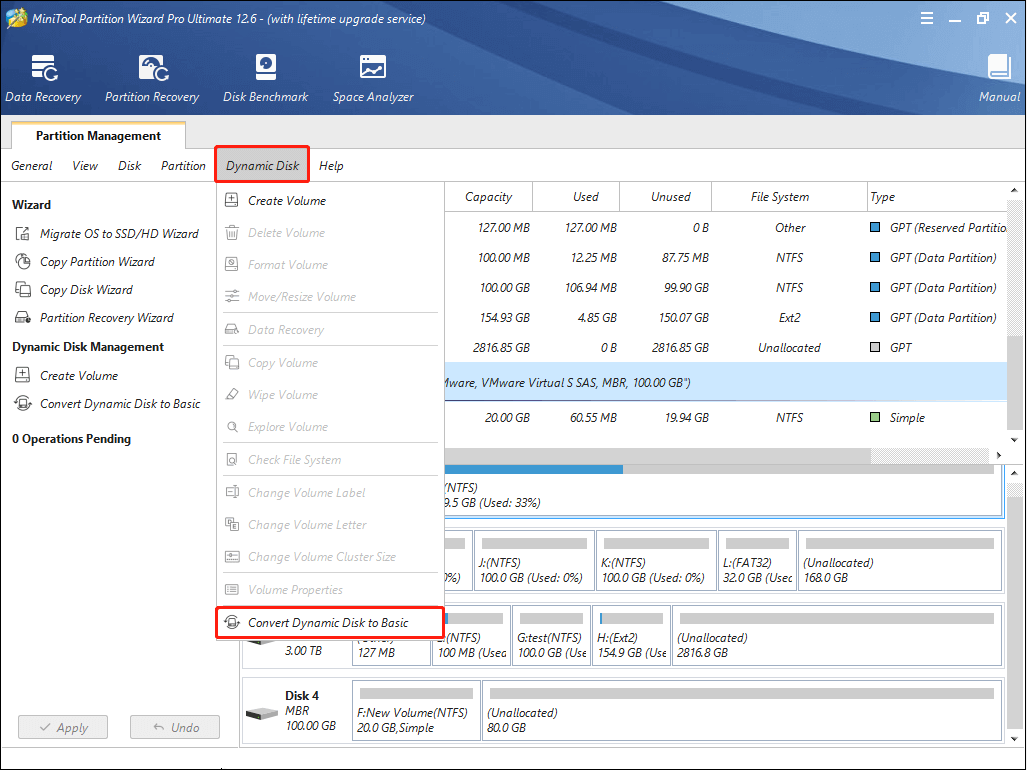Click the Copy Partition Wizard icon
This screenshot has height=770, width=1027.
click(23, 262)
